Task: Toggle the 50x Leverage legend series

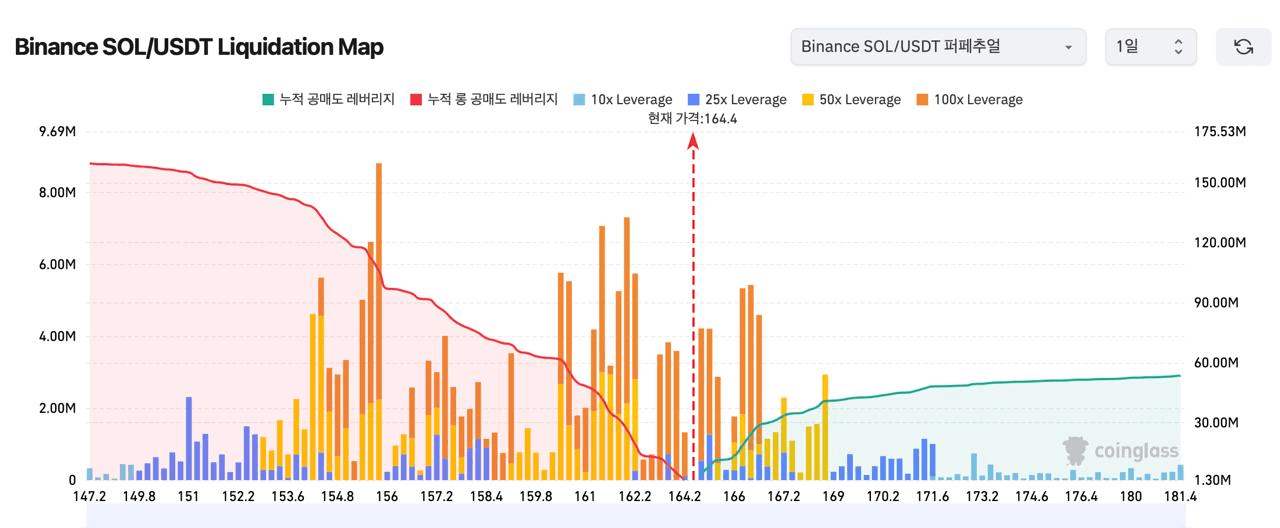Action: (x=851, y=99)
